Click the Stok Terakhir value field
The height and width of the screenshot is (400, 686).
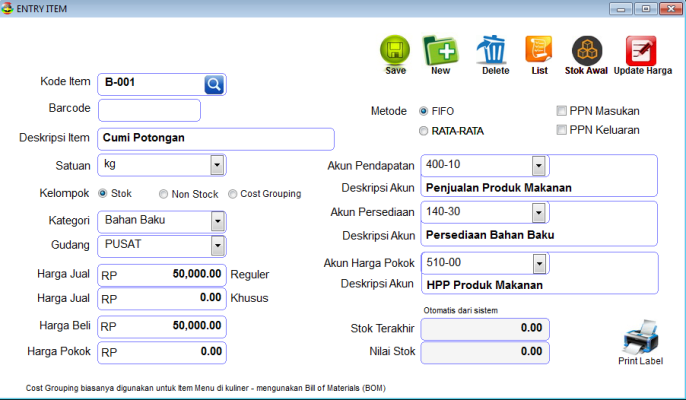point(485,329)
